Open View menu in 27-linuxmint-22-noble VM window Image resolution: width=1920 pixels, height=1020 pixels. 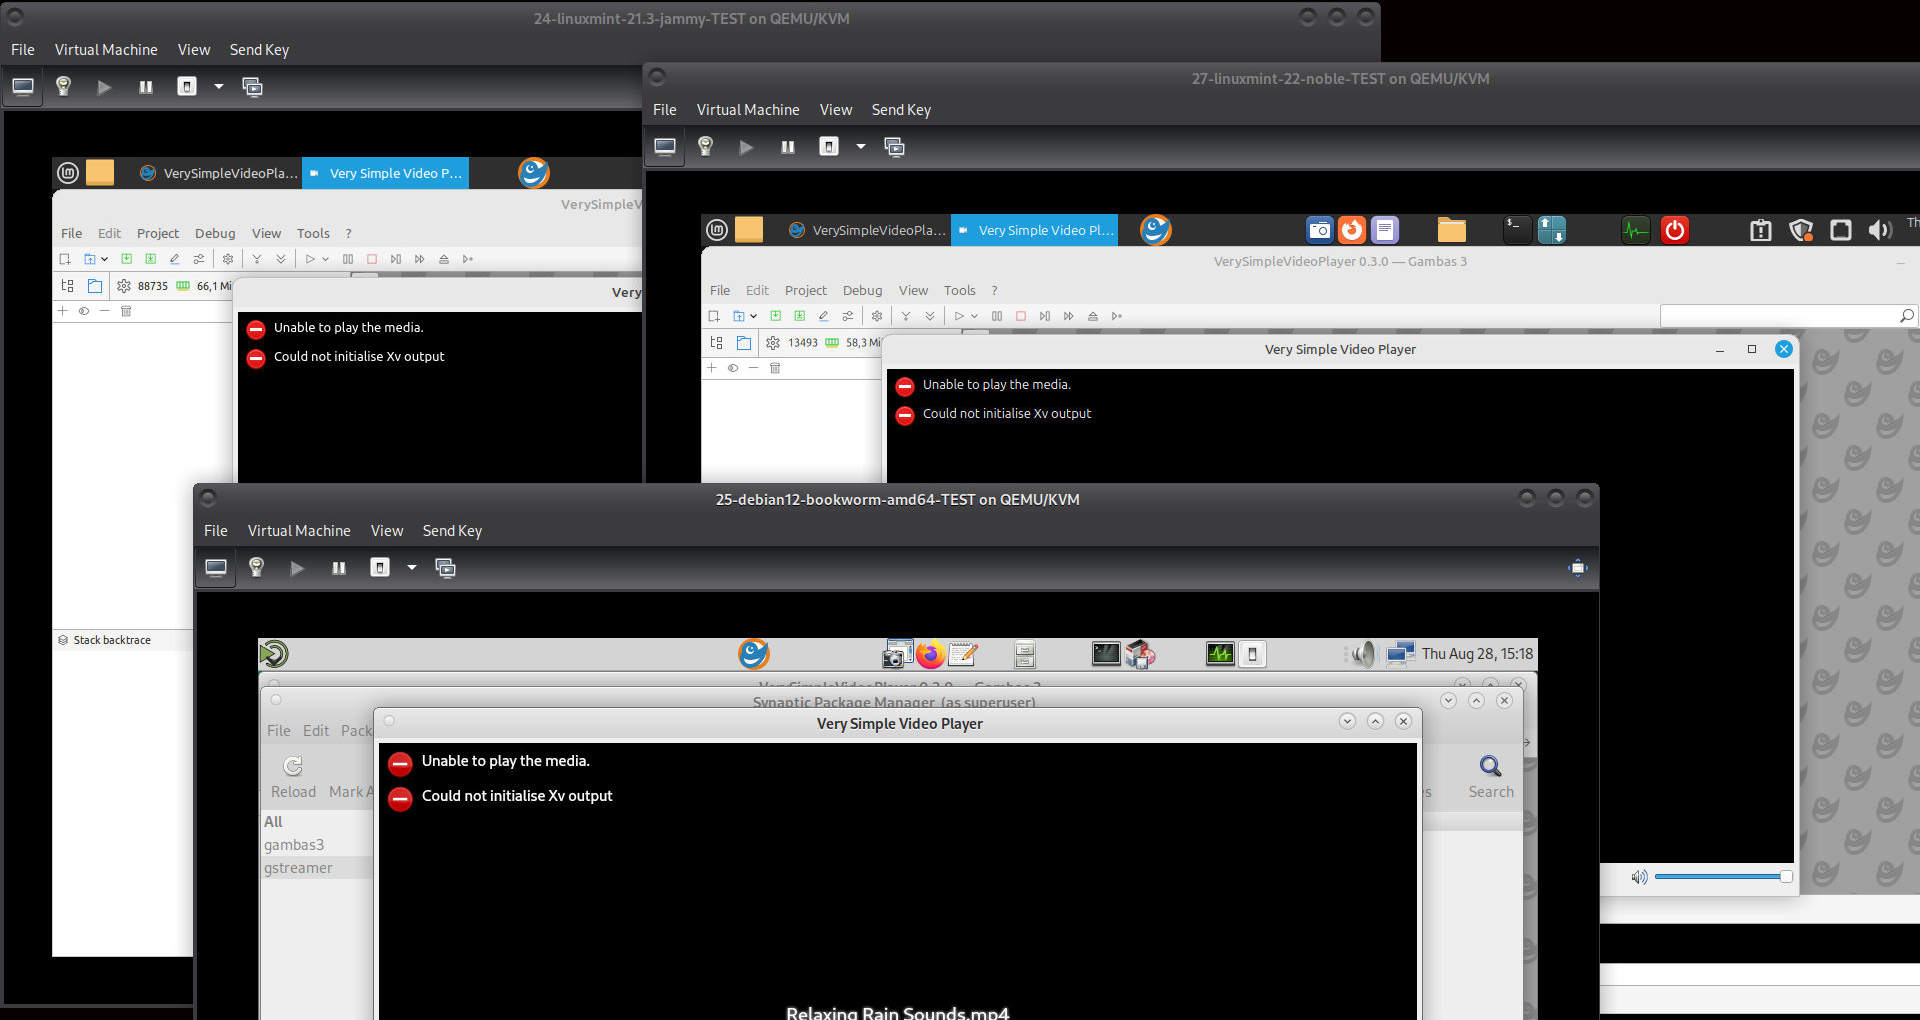(x=836, y=110)
